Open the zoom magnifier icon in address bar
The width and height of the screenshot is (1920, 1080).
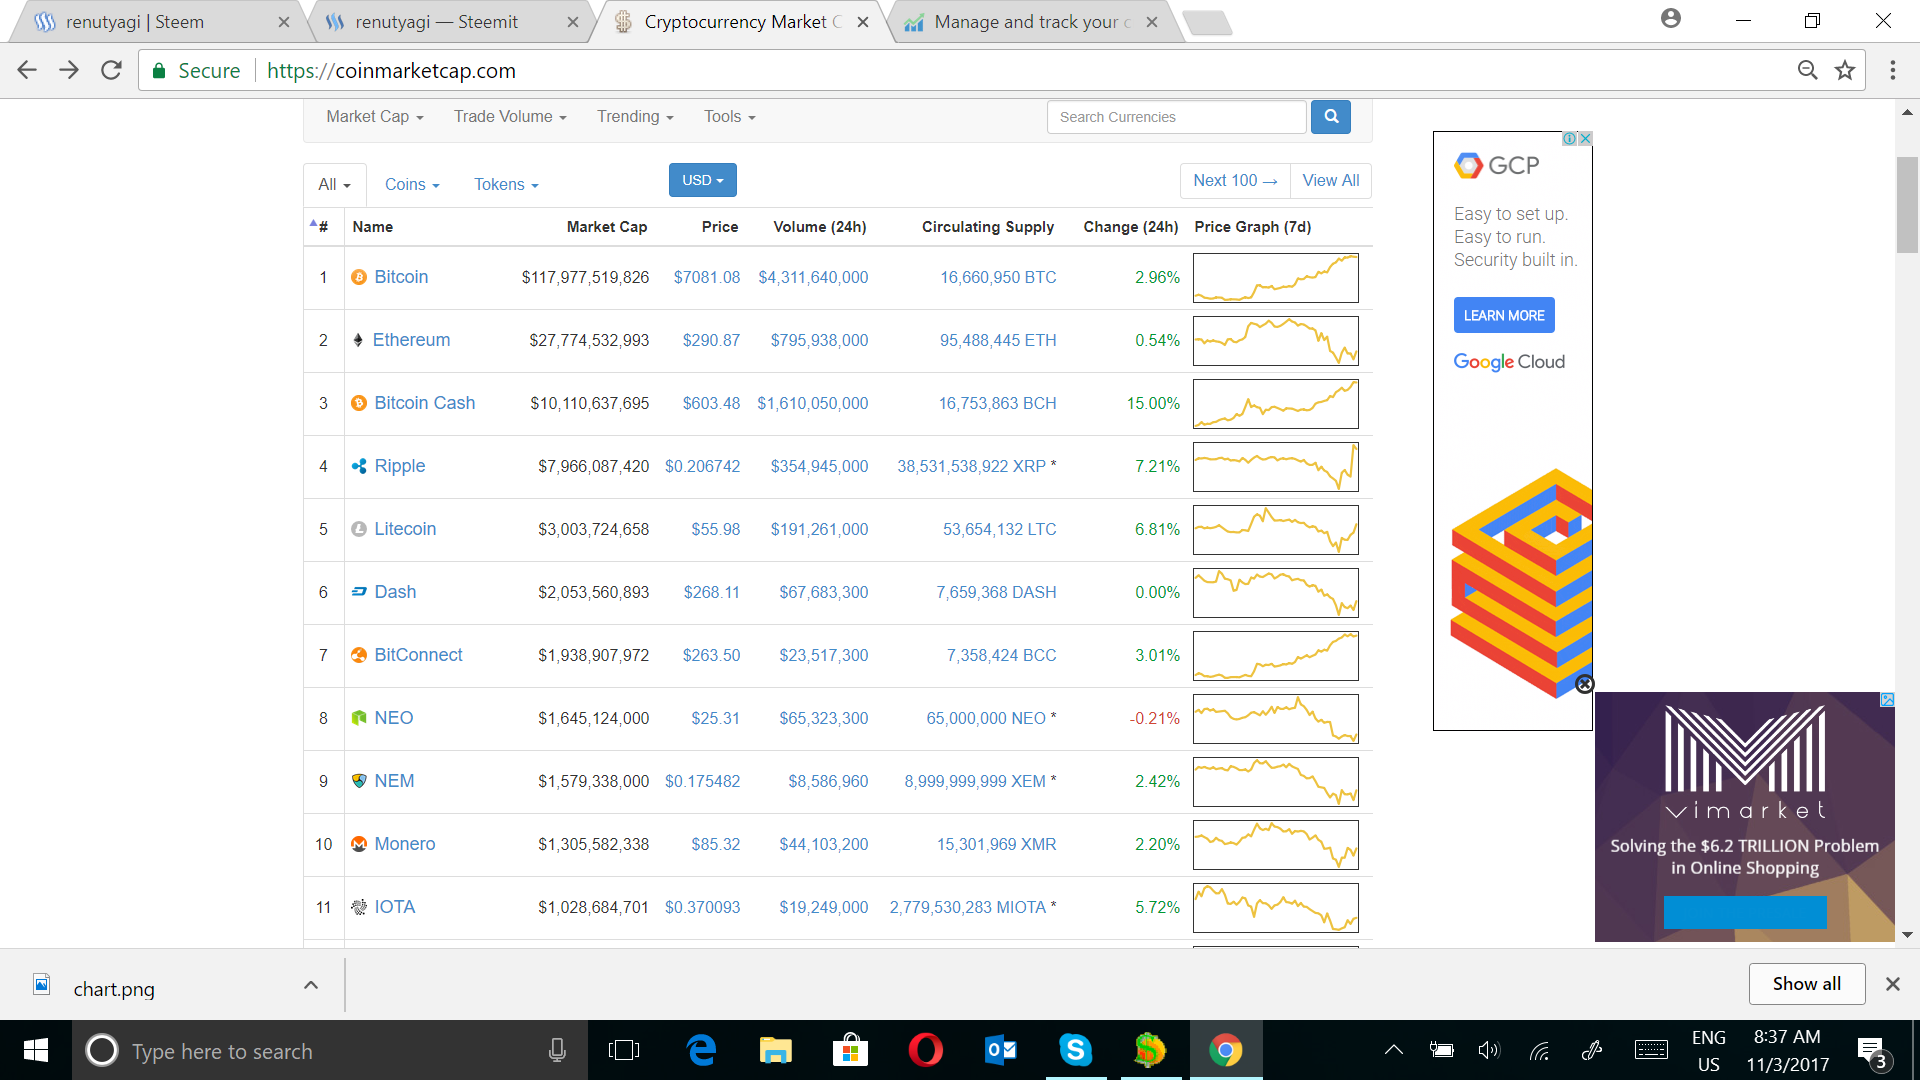coord(1807,70)
